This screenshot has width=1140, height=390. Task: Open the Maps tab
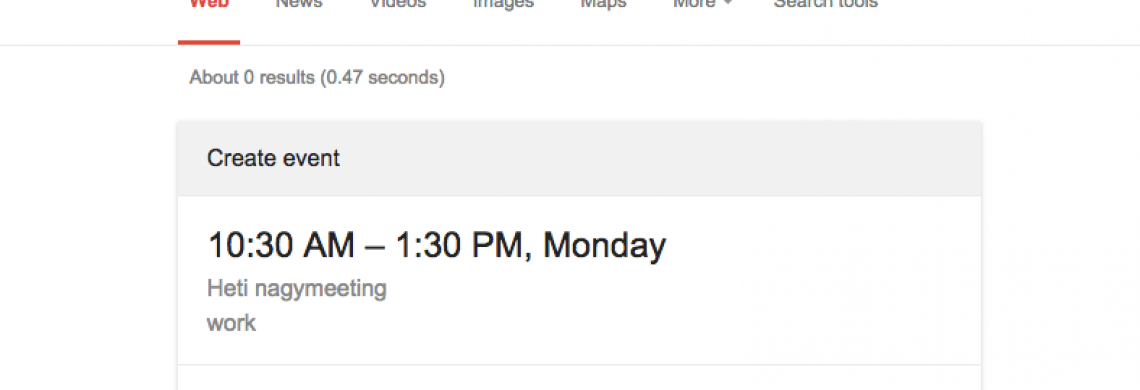click(603, 4)
